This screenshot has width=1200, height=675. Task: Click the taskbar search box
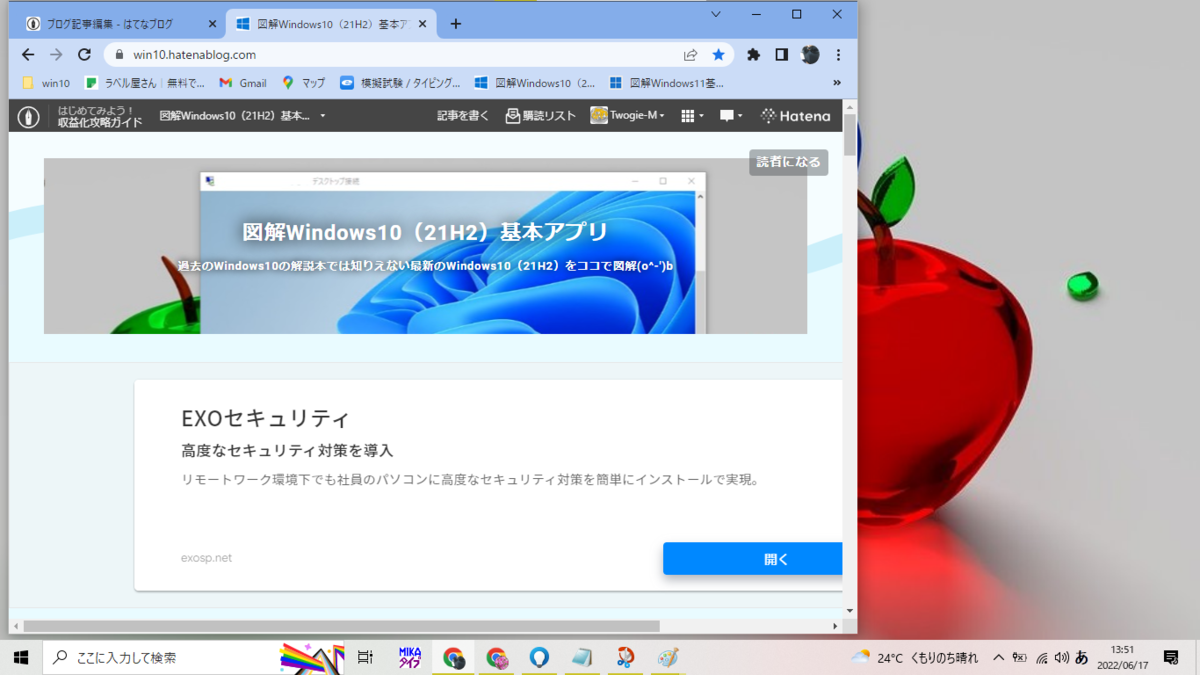click(x=194, y=657)
